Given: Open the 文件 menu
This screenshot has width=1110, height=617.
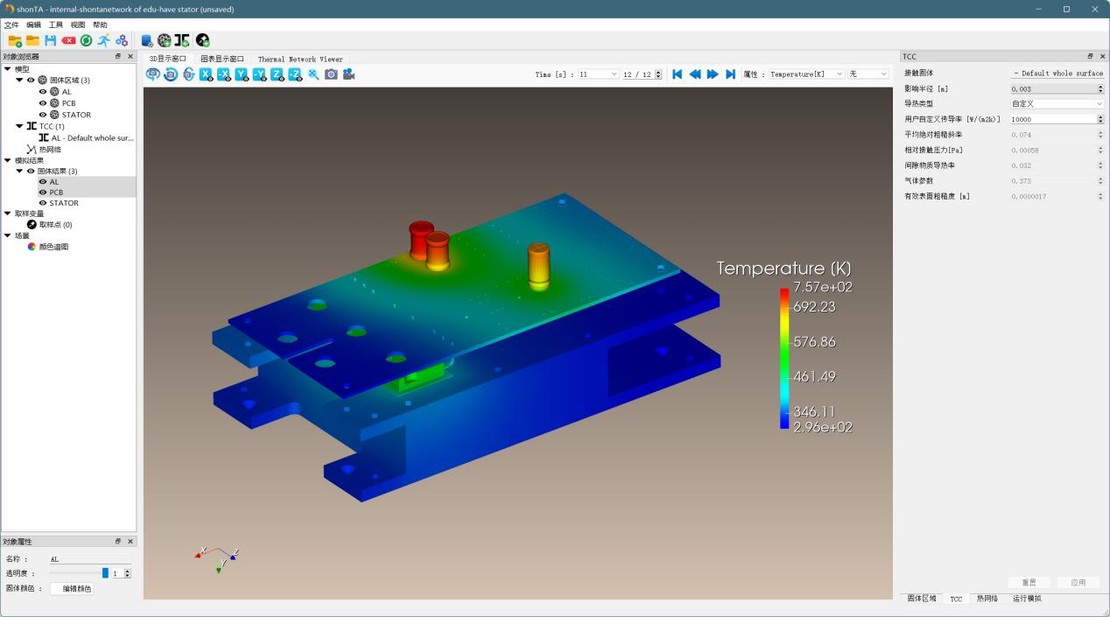Looking at the screenshot, I should click(11, 25).
